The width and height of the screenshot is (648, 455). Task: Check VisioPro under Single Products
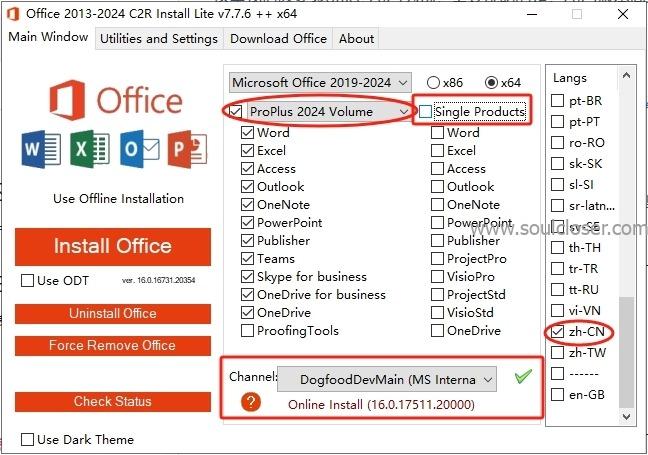click(x=437, y=277)
